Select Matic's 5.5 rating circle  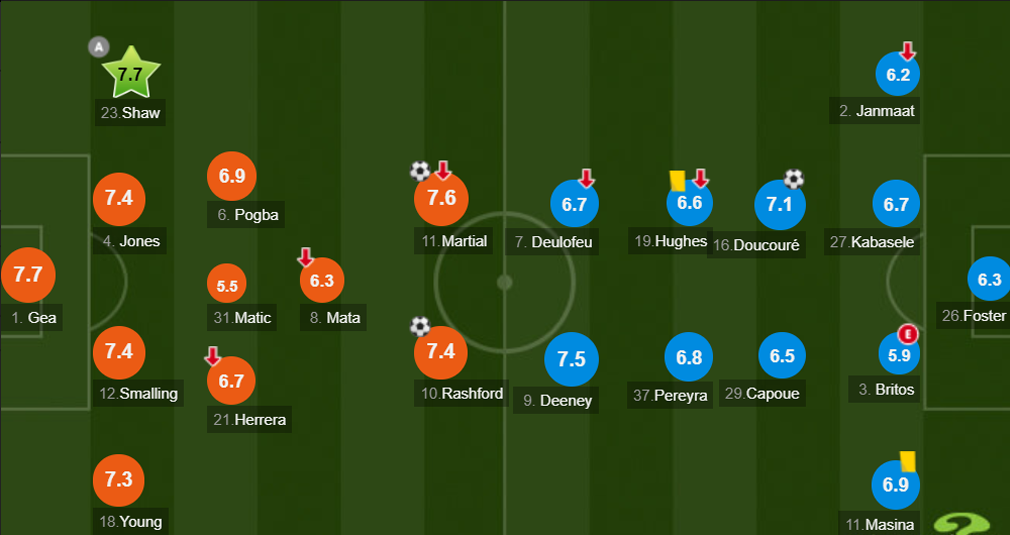coord(227,286)
